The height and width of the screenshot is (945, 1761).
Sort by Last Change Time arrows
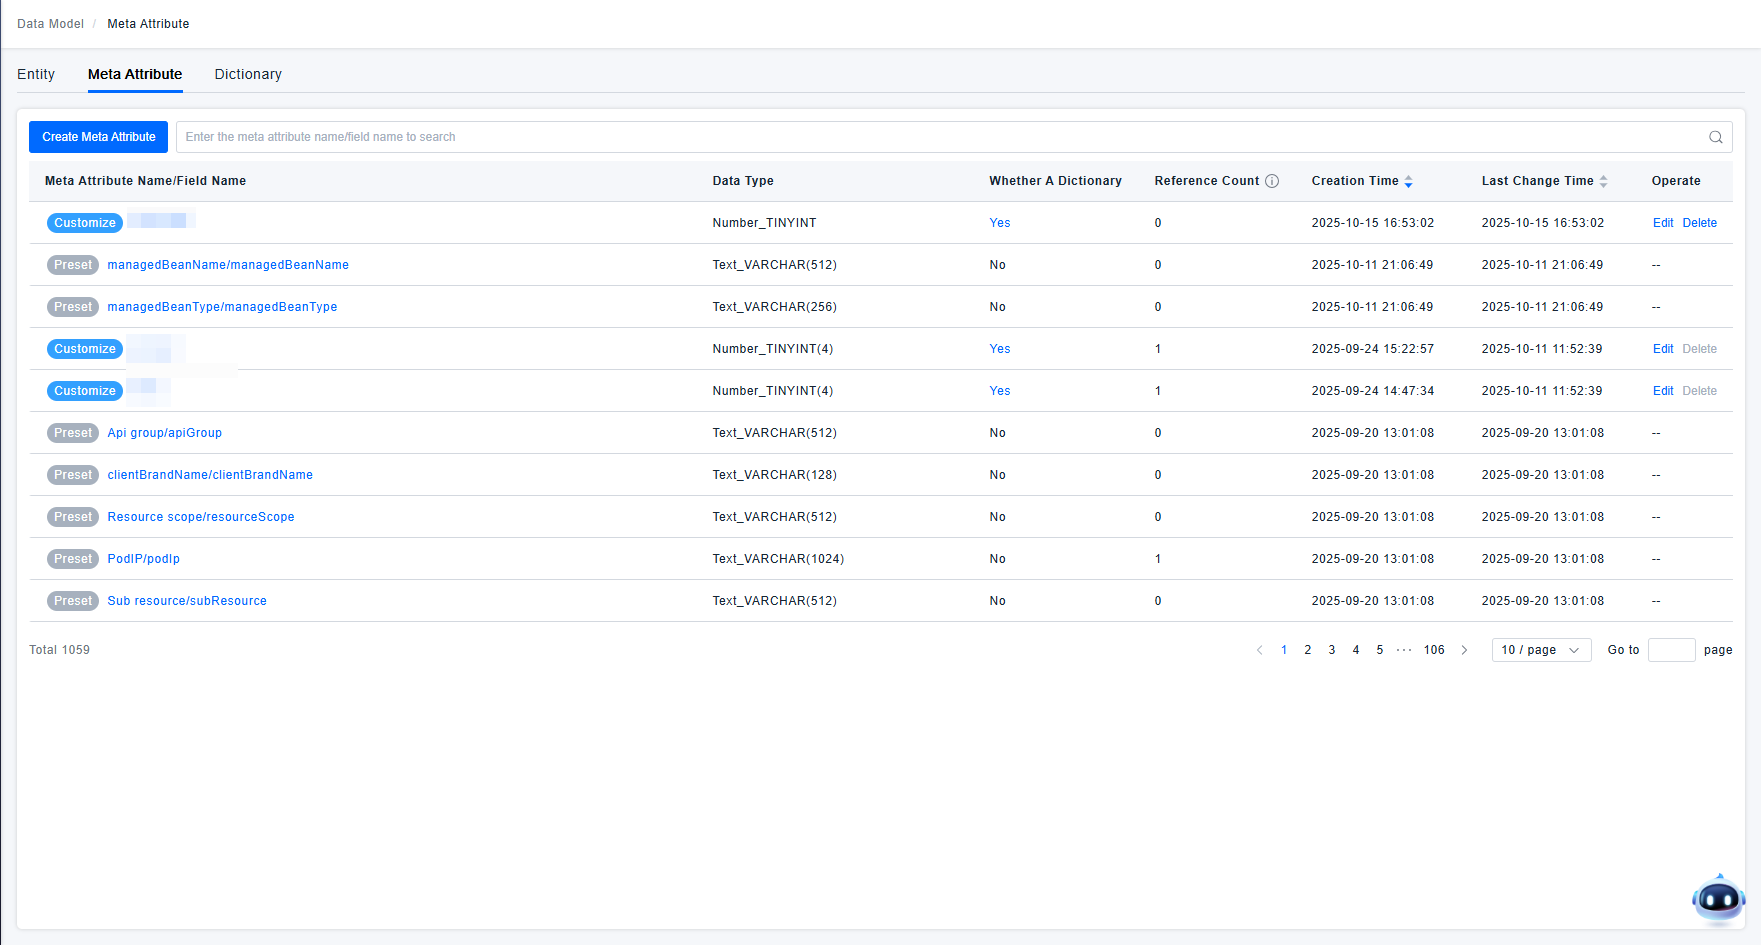pyautogui.click(x=1603, y=181)
